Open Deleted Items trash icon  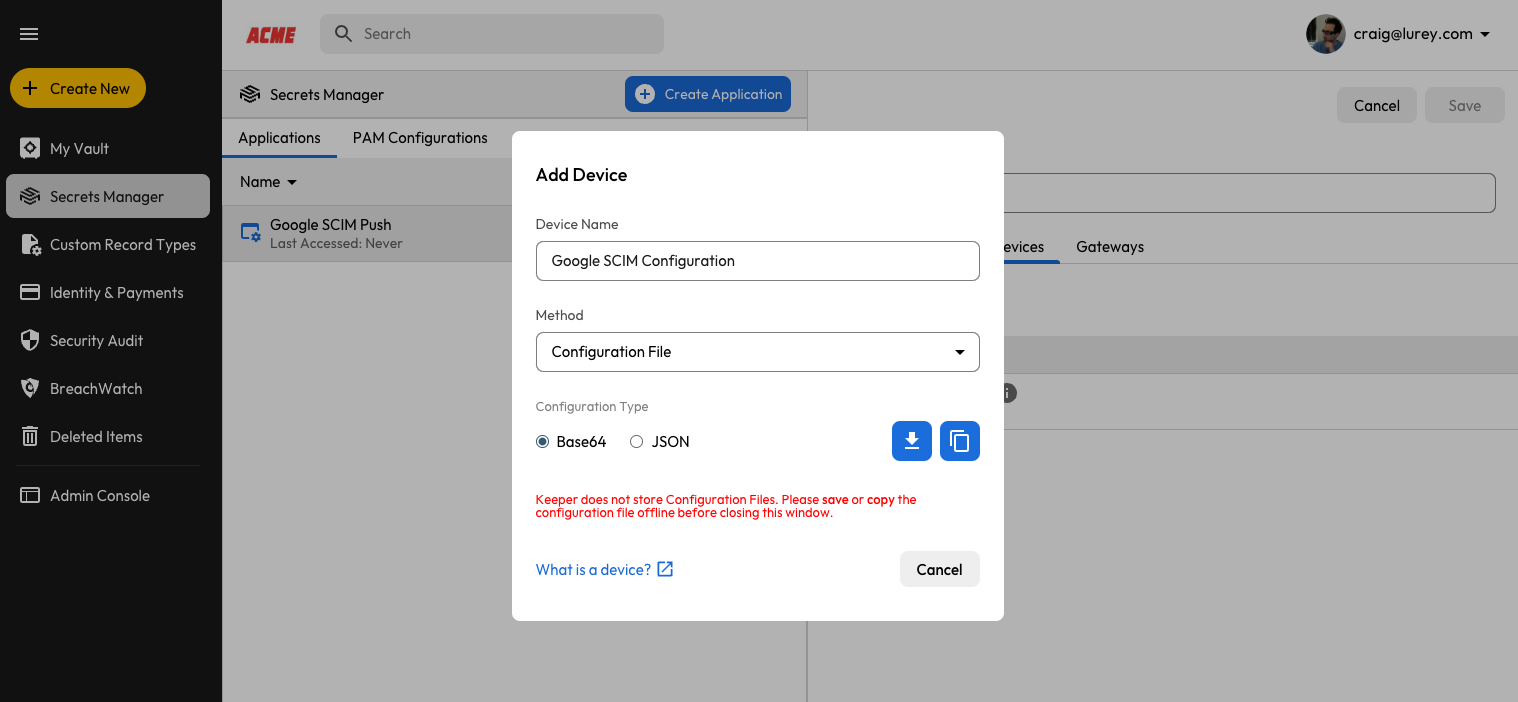pos(30,436)
